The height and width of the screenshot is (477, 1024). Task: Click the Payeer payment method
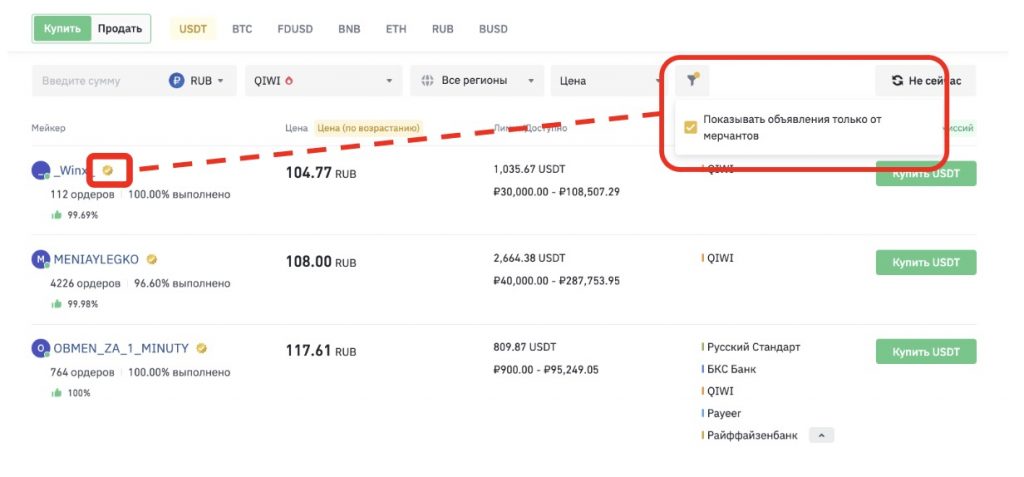724,414
